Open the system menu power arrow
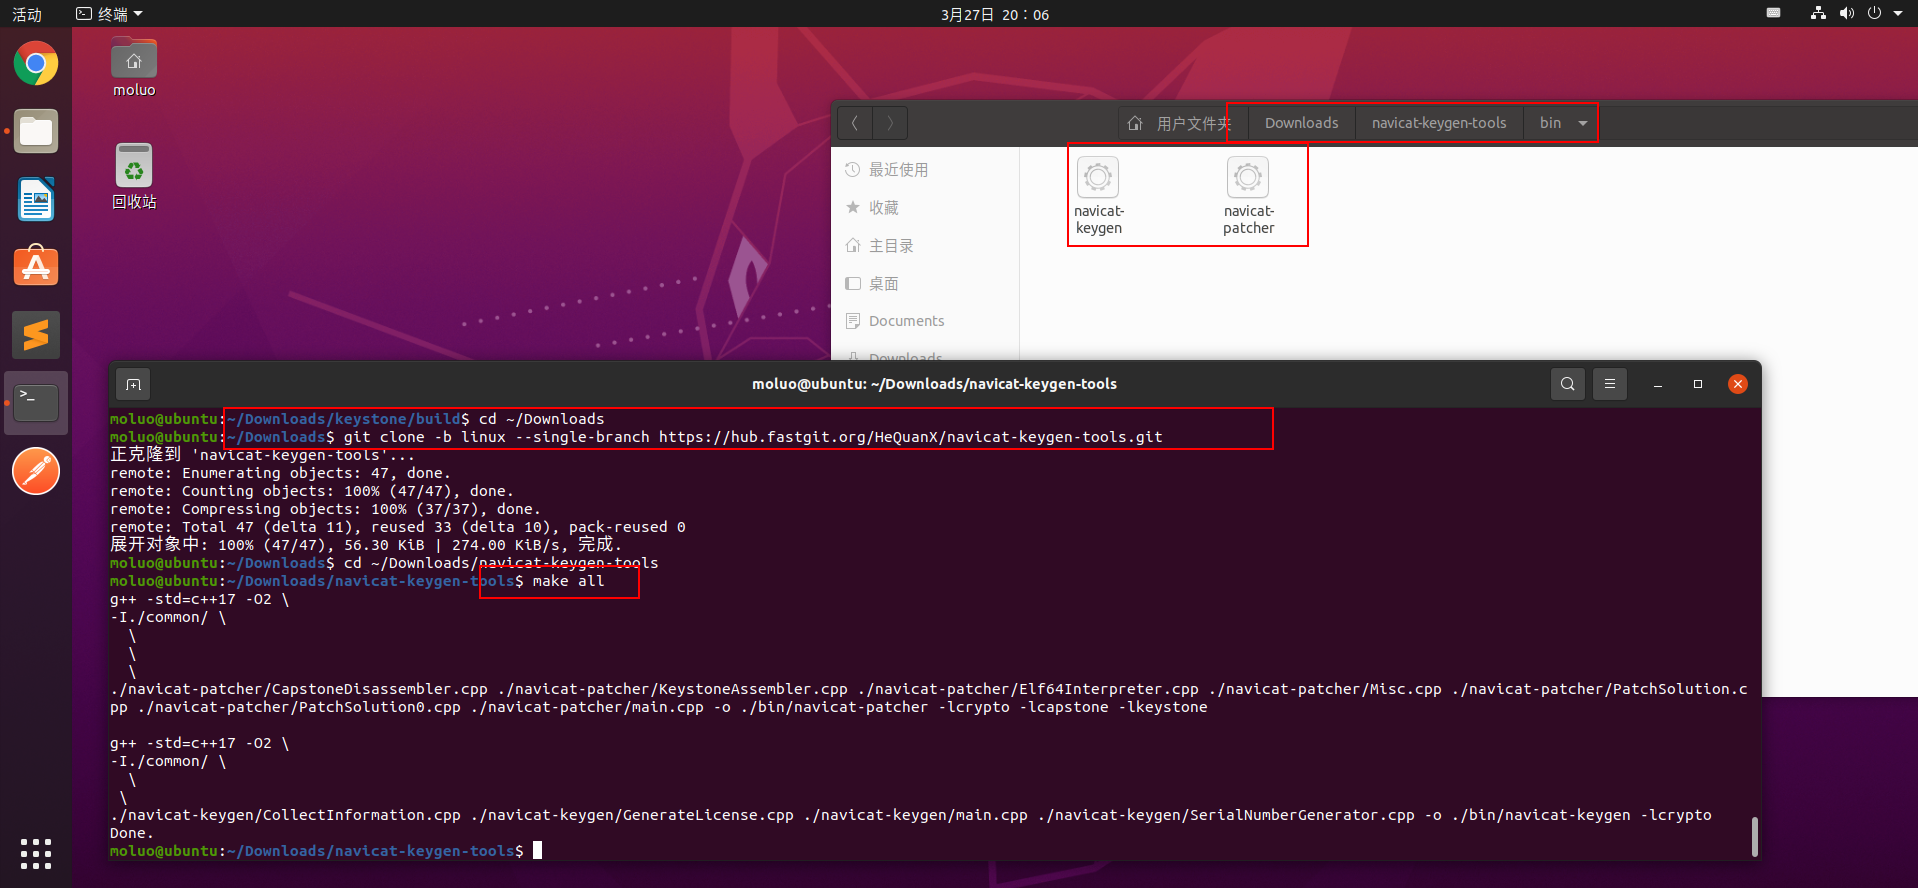This screenshot has width=1918, height=888. tap(1898, 13)
